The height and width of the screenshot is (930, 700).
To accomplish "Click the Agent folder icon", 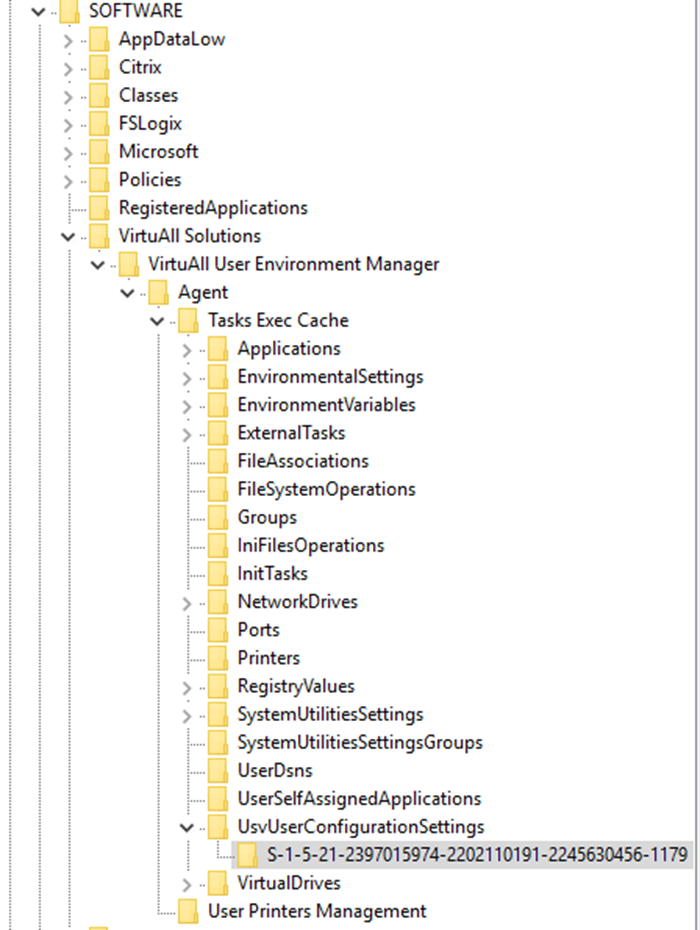I will (x=158, y=292).
